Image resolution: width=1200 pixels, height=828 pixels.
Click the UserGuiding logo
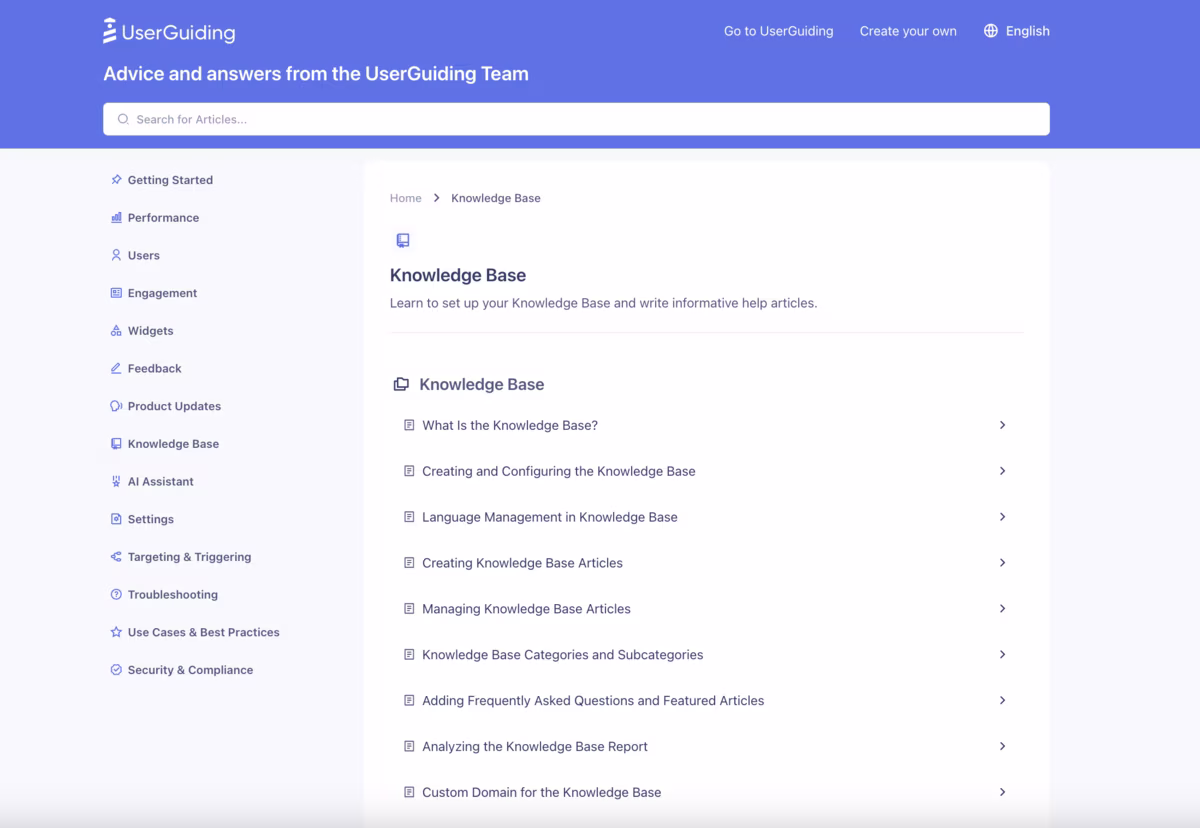(x=168, y=31)
